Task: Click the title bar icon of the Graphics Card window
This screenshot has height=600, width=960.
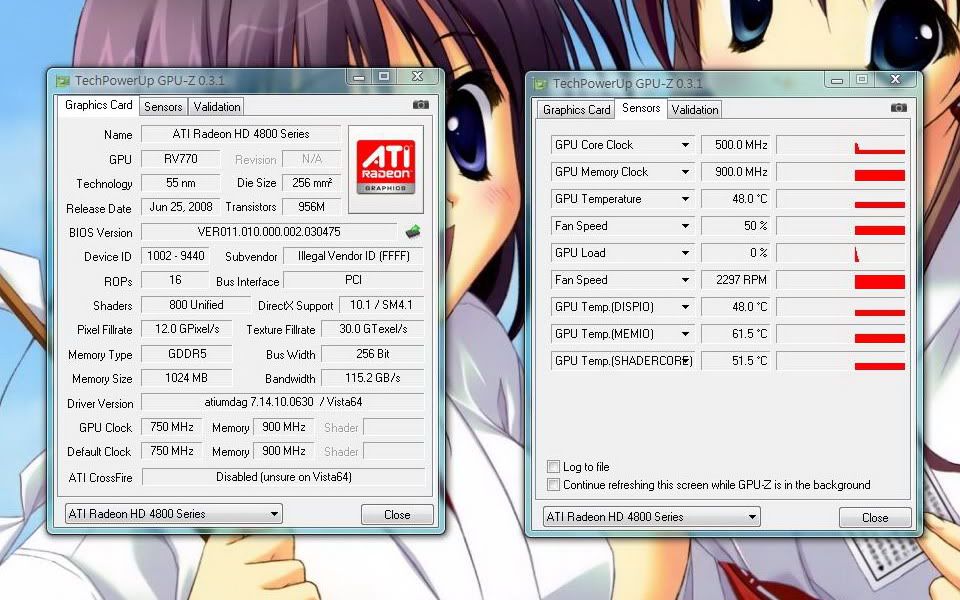Action: [63, 80]
